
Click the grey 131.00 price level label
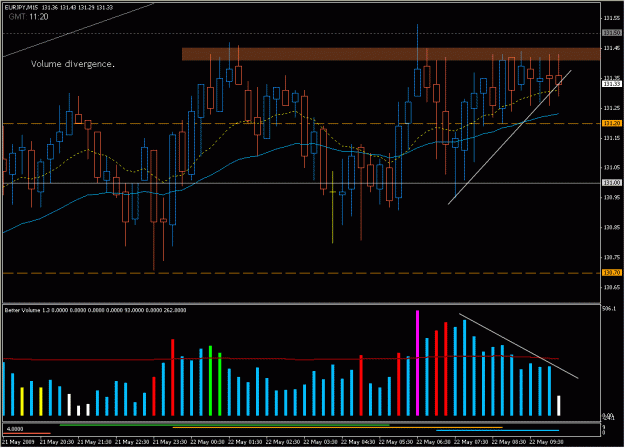[x=612, y=183]
